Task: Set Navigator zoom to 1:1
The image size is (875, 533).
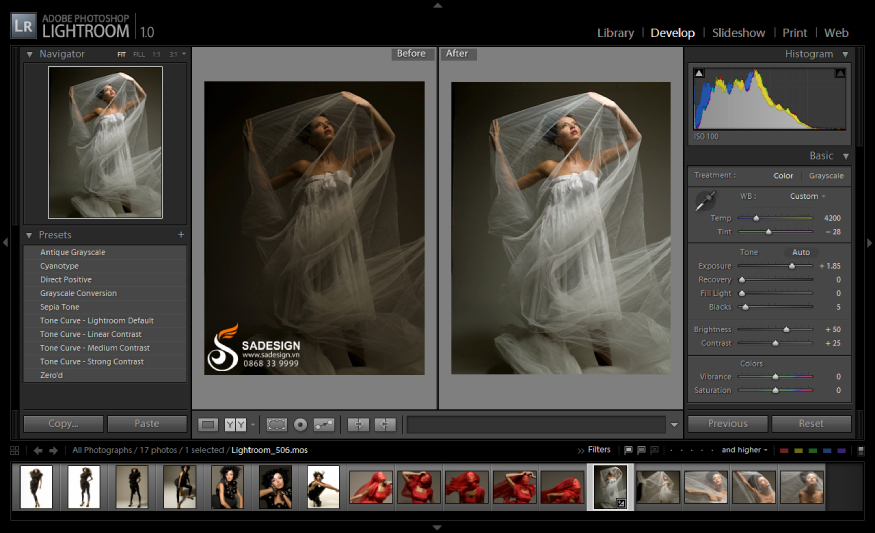Action: coord(156,54)
